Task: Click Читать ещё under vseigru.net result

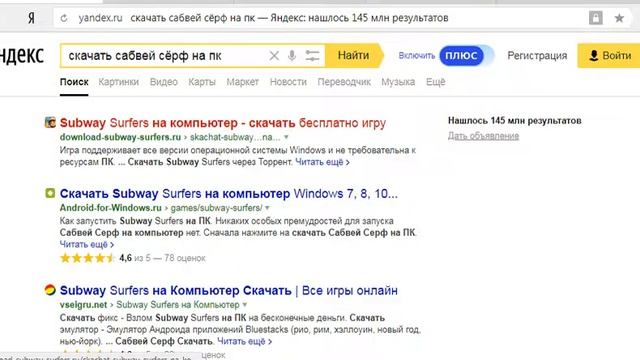Action: pos(244,341)
